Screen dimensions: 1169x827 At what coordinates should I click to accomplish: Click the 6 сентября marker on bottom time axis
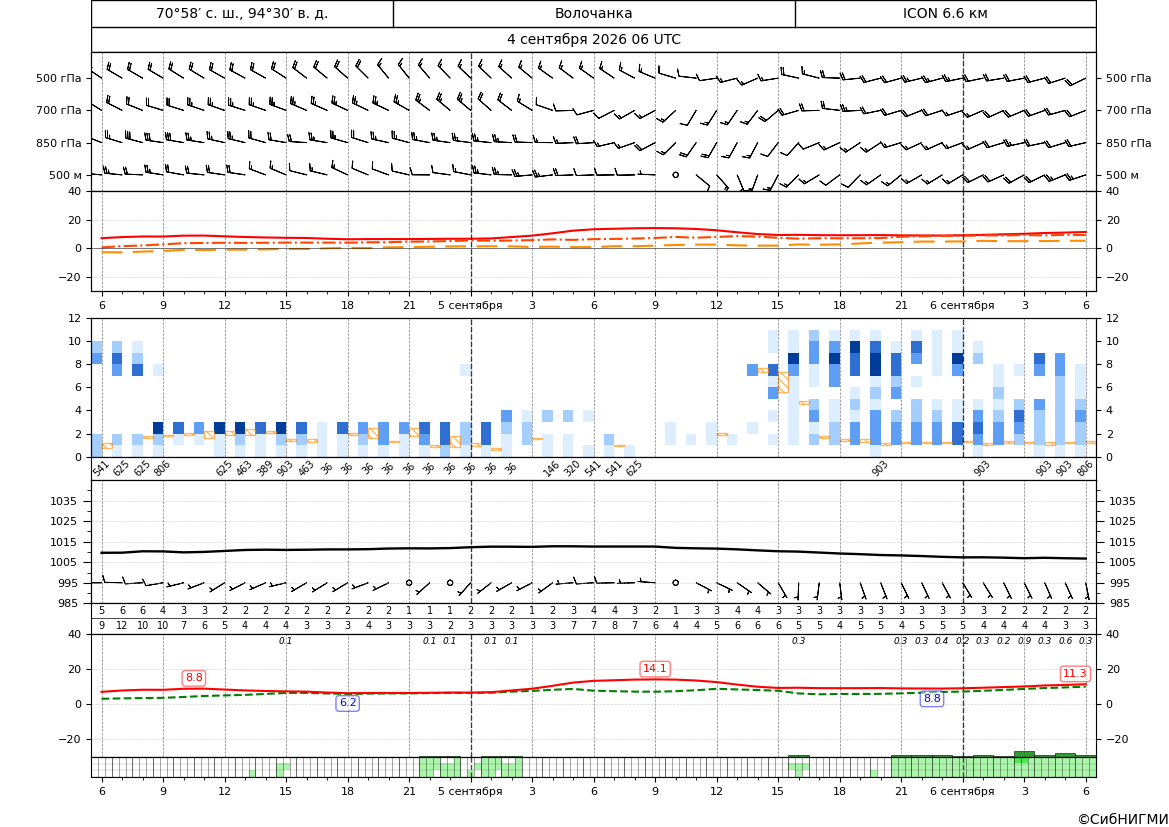[x=962, y=791]
